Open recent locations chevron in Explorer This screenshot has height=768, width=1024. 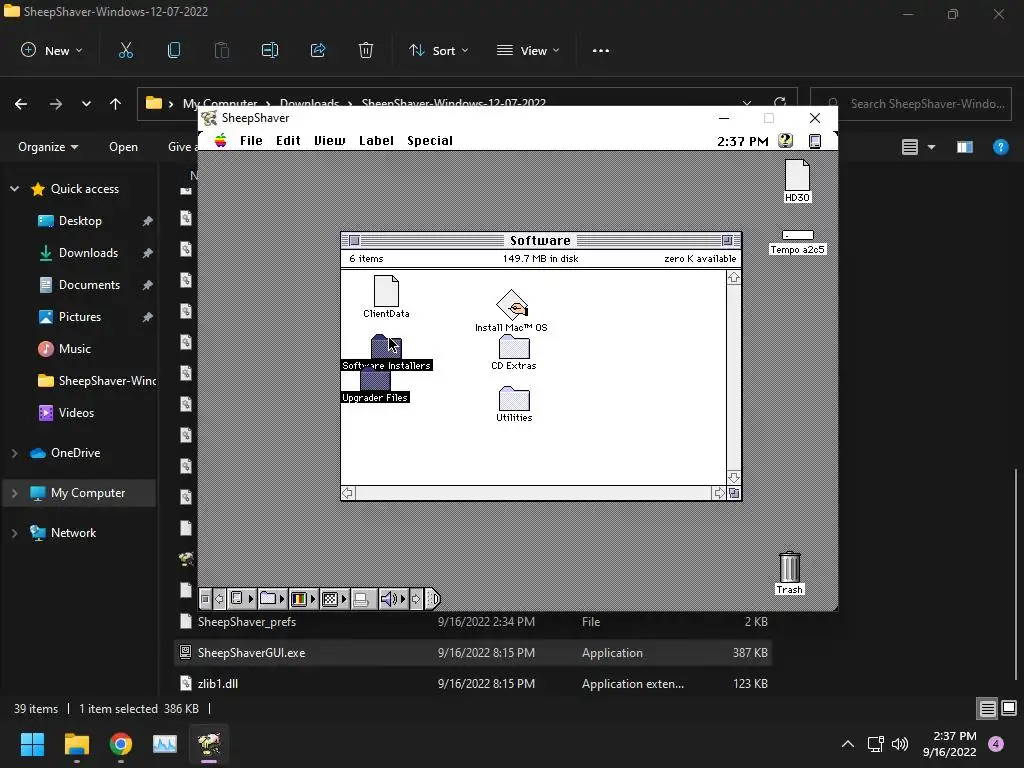(86, 104)
